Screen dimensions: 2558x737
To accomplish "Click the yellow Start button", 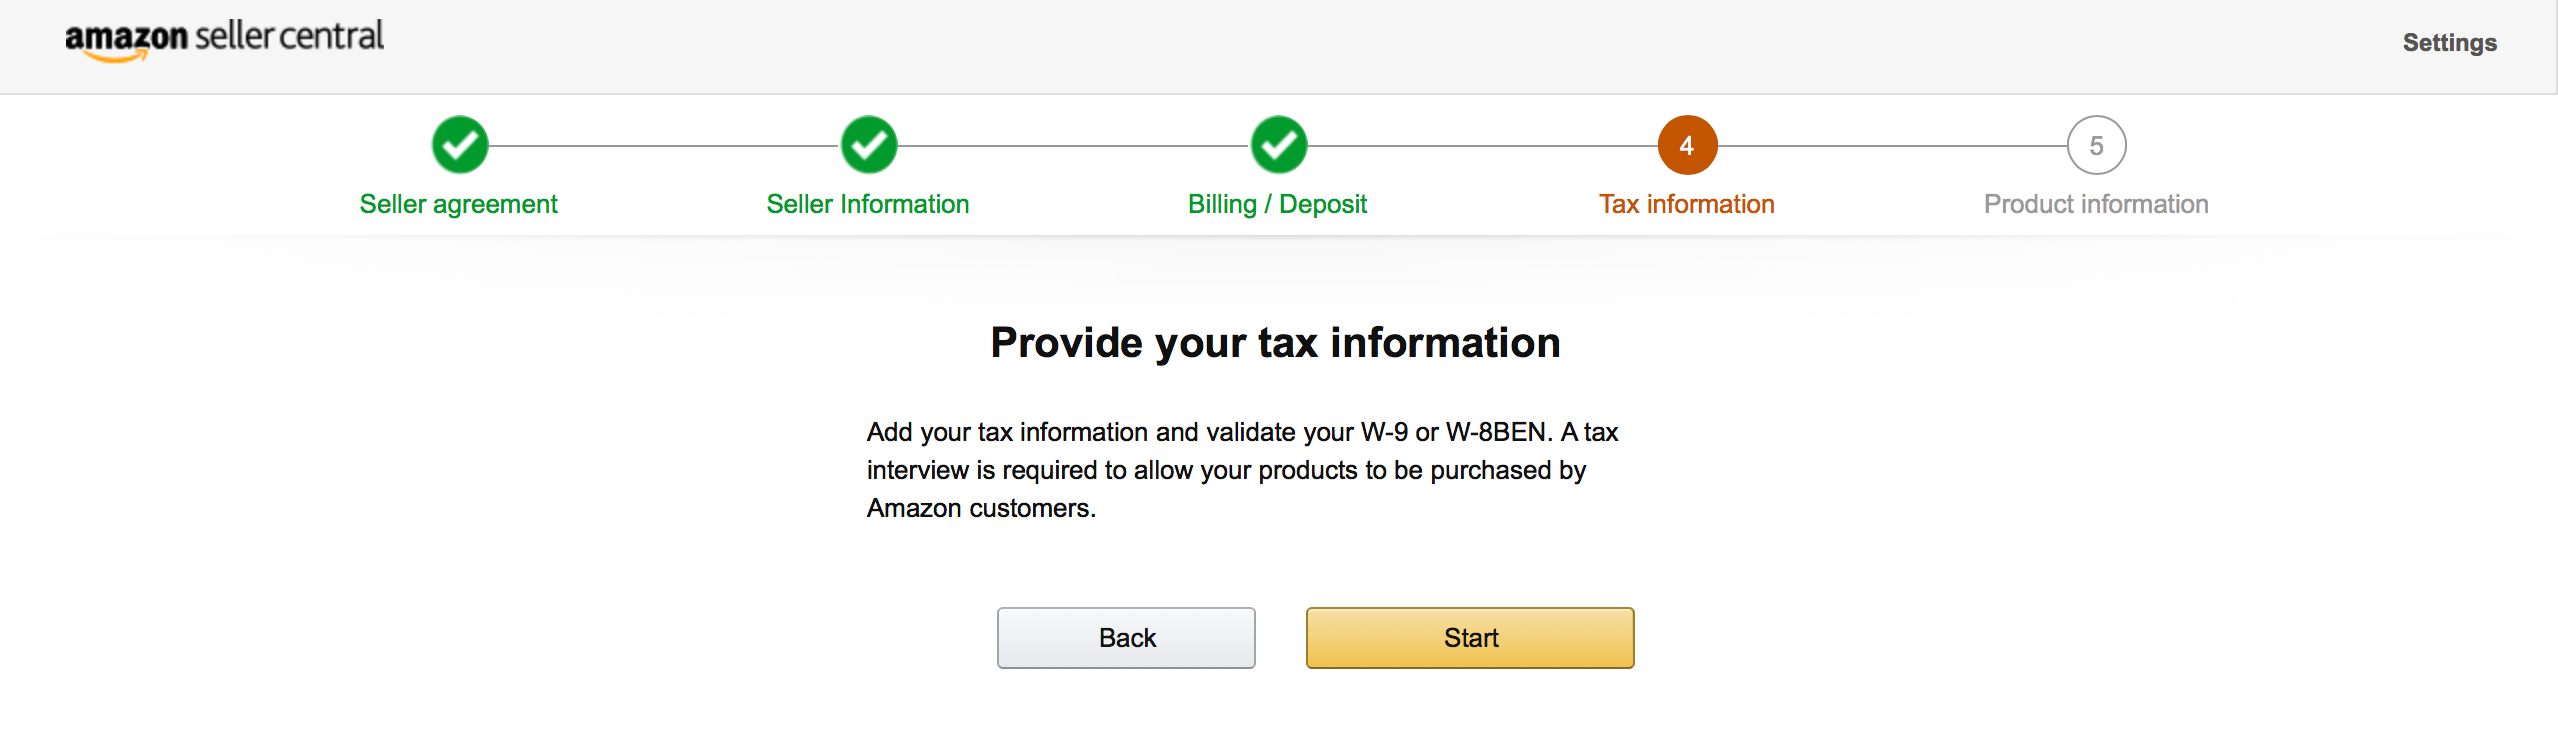I will coord(1470,638).
